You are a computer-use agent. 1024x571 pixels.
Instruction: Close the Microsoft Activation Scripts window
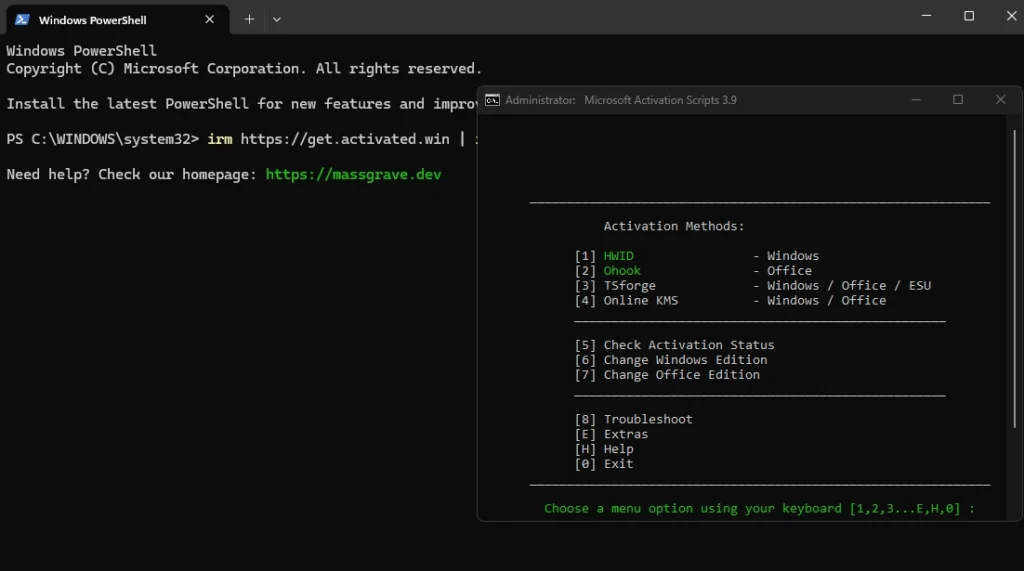[x=1000, y=100]
